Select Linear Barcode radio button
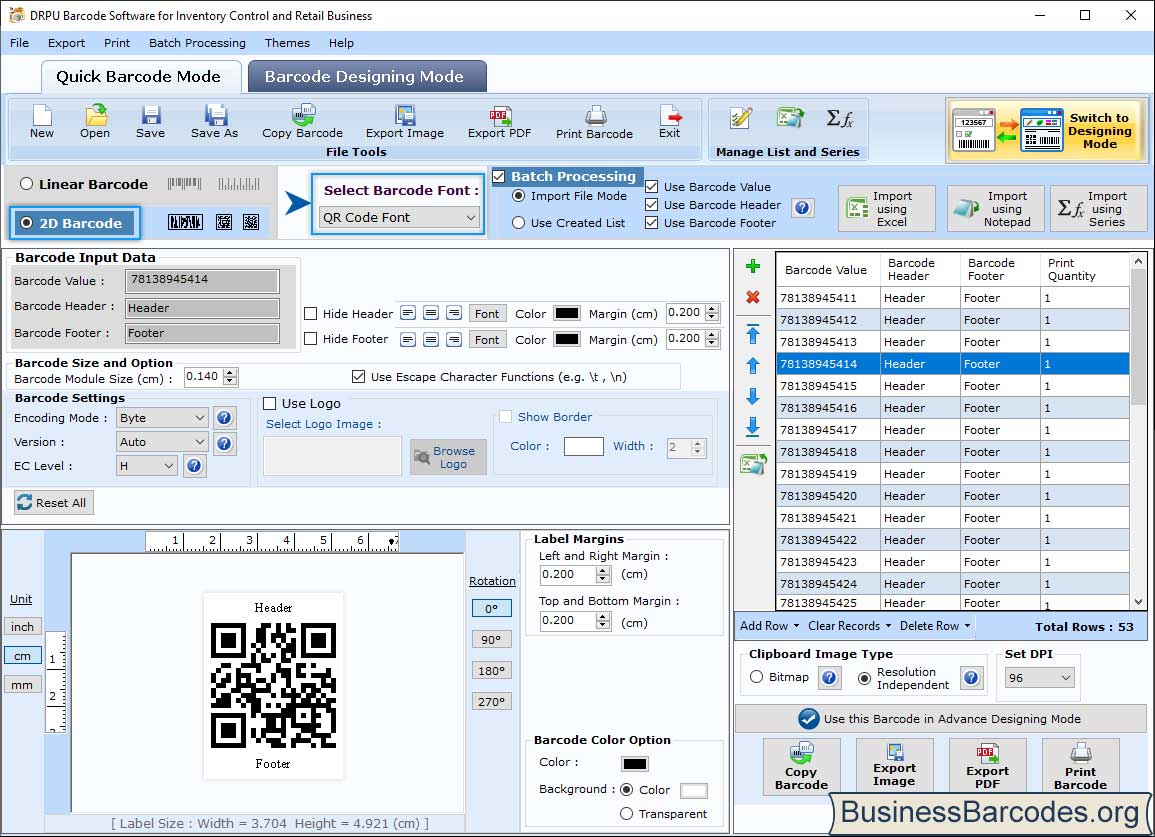 tap(27, 183)
